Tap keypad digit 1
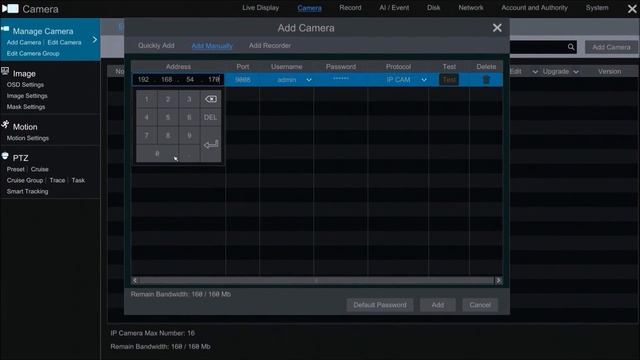640x360 pixels. tap(147, 99)
